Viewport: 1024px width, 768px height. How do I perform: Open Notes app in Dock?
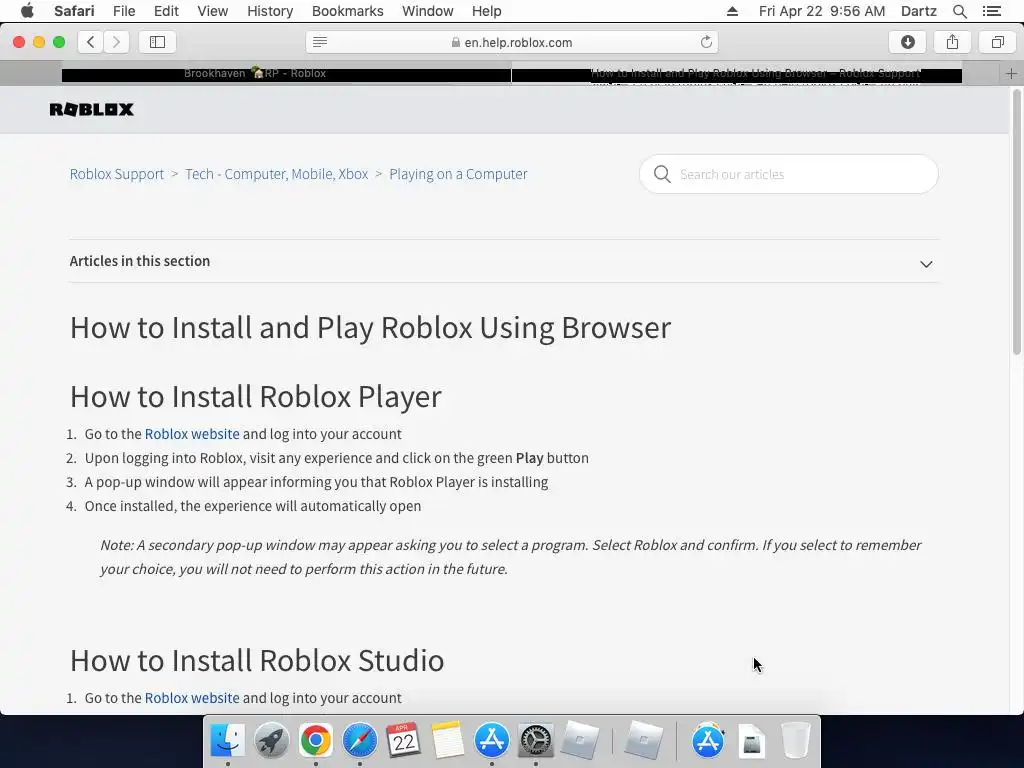click(447, 741)
